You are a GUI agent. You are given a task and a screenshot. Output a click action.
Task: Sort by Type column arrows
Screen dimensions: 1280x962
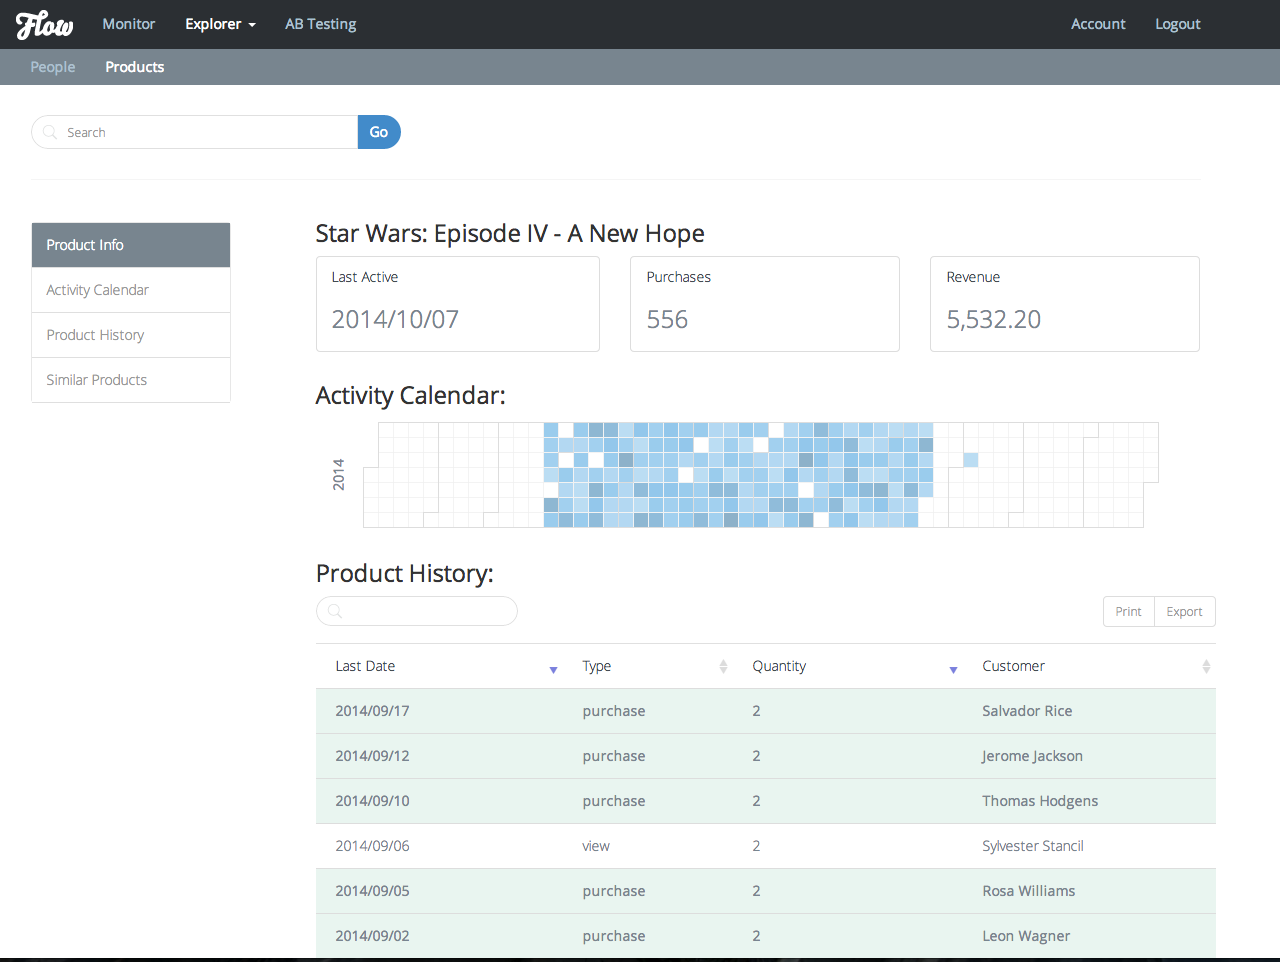tap(723, 666)
